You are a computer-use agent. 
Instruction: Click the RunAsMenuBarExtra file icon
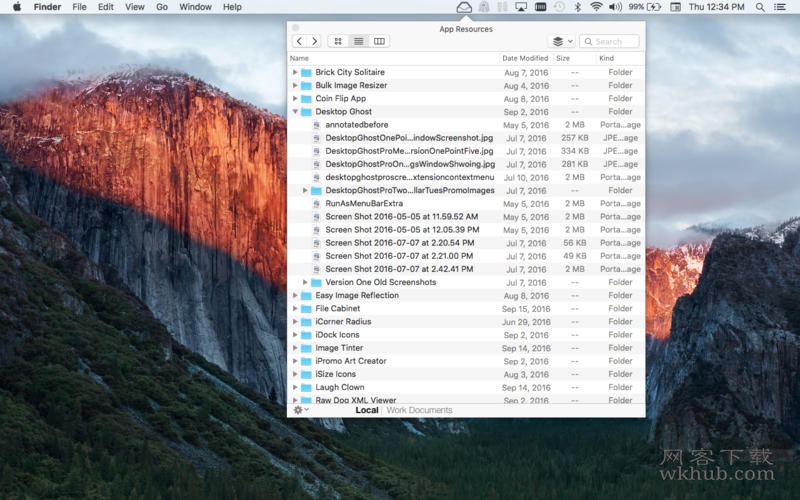(316, 204)
